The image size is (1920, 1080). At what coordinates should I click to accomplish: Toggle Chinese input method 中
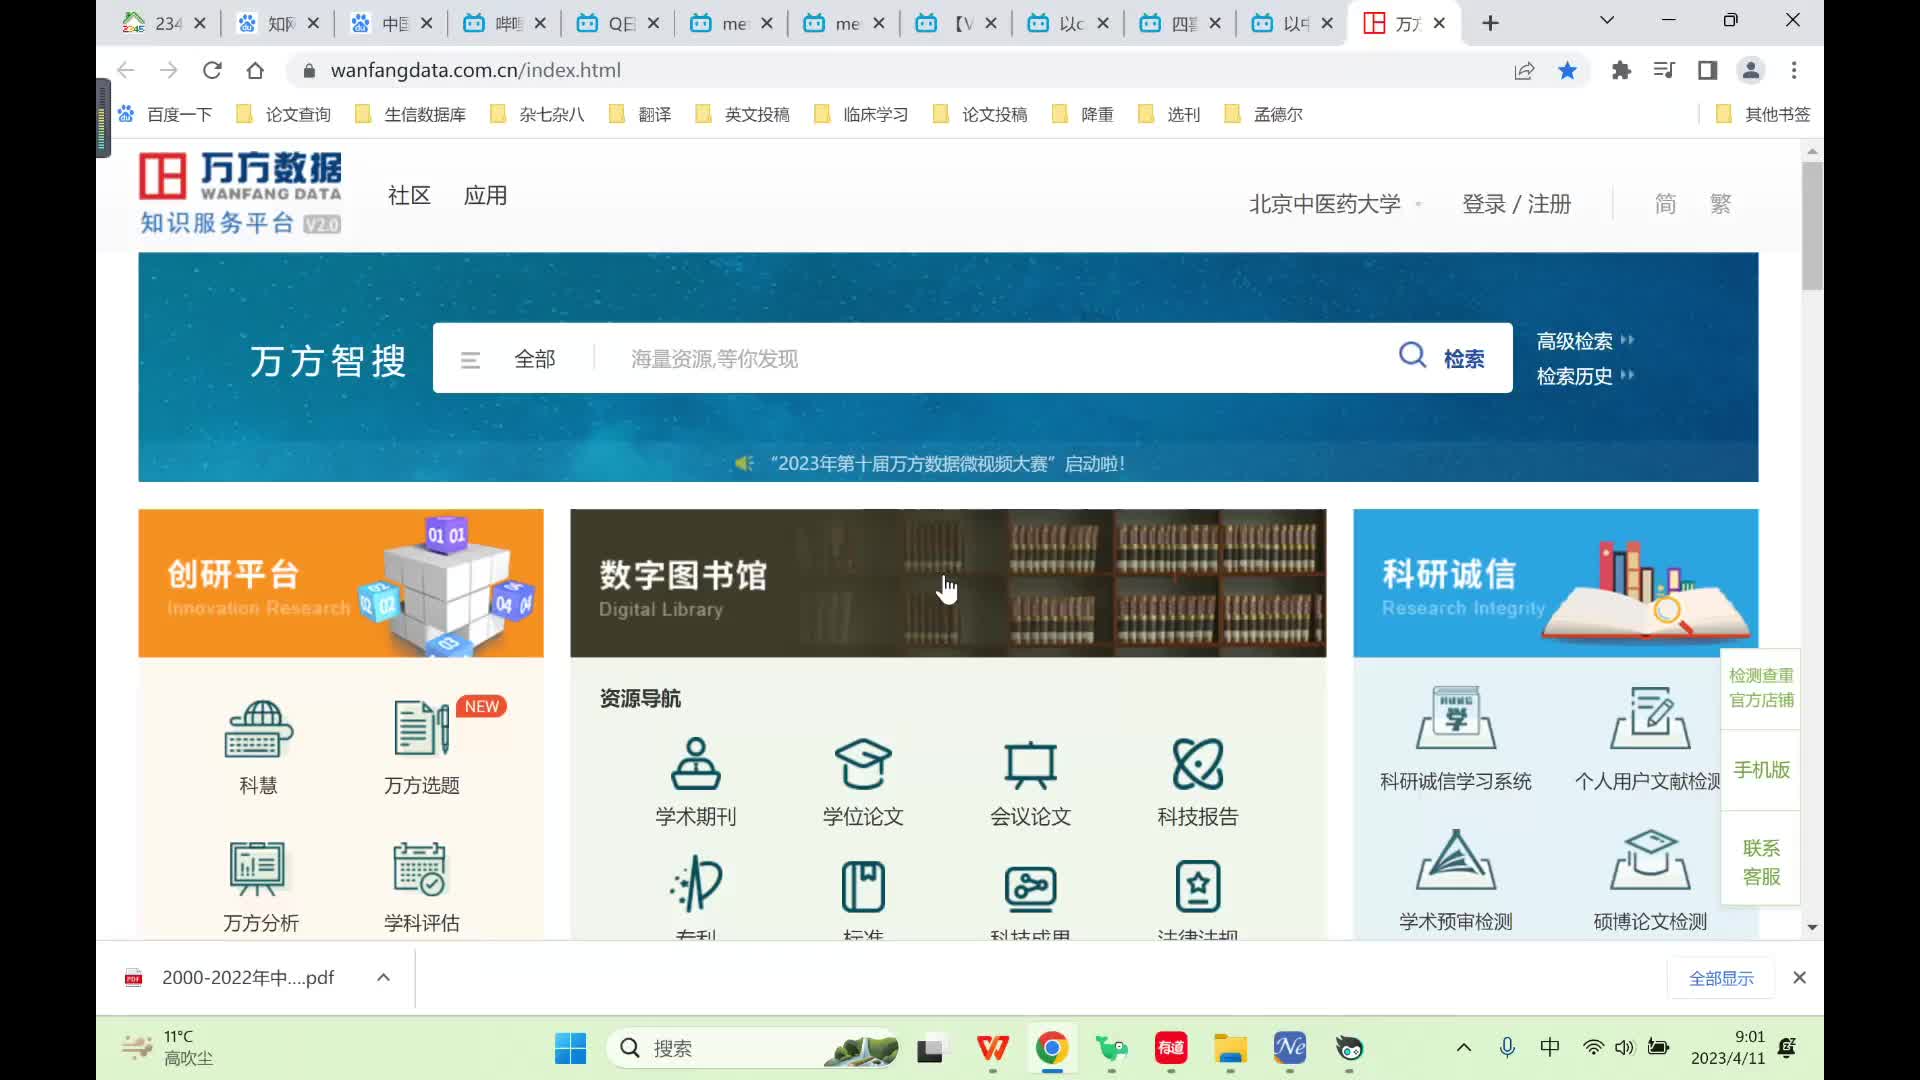[x=1550, y=1047]
